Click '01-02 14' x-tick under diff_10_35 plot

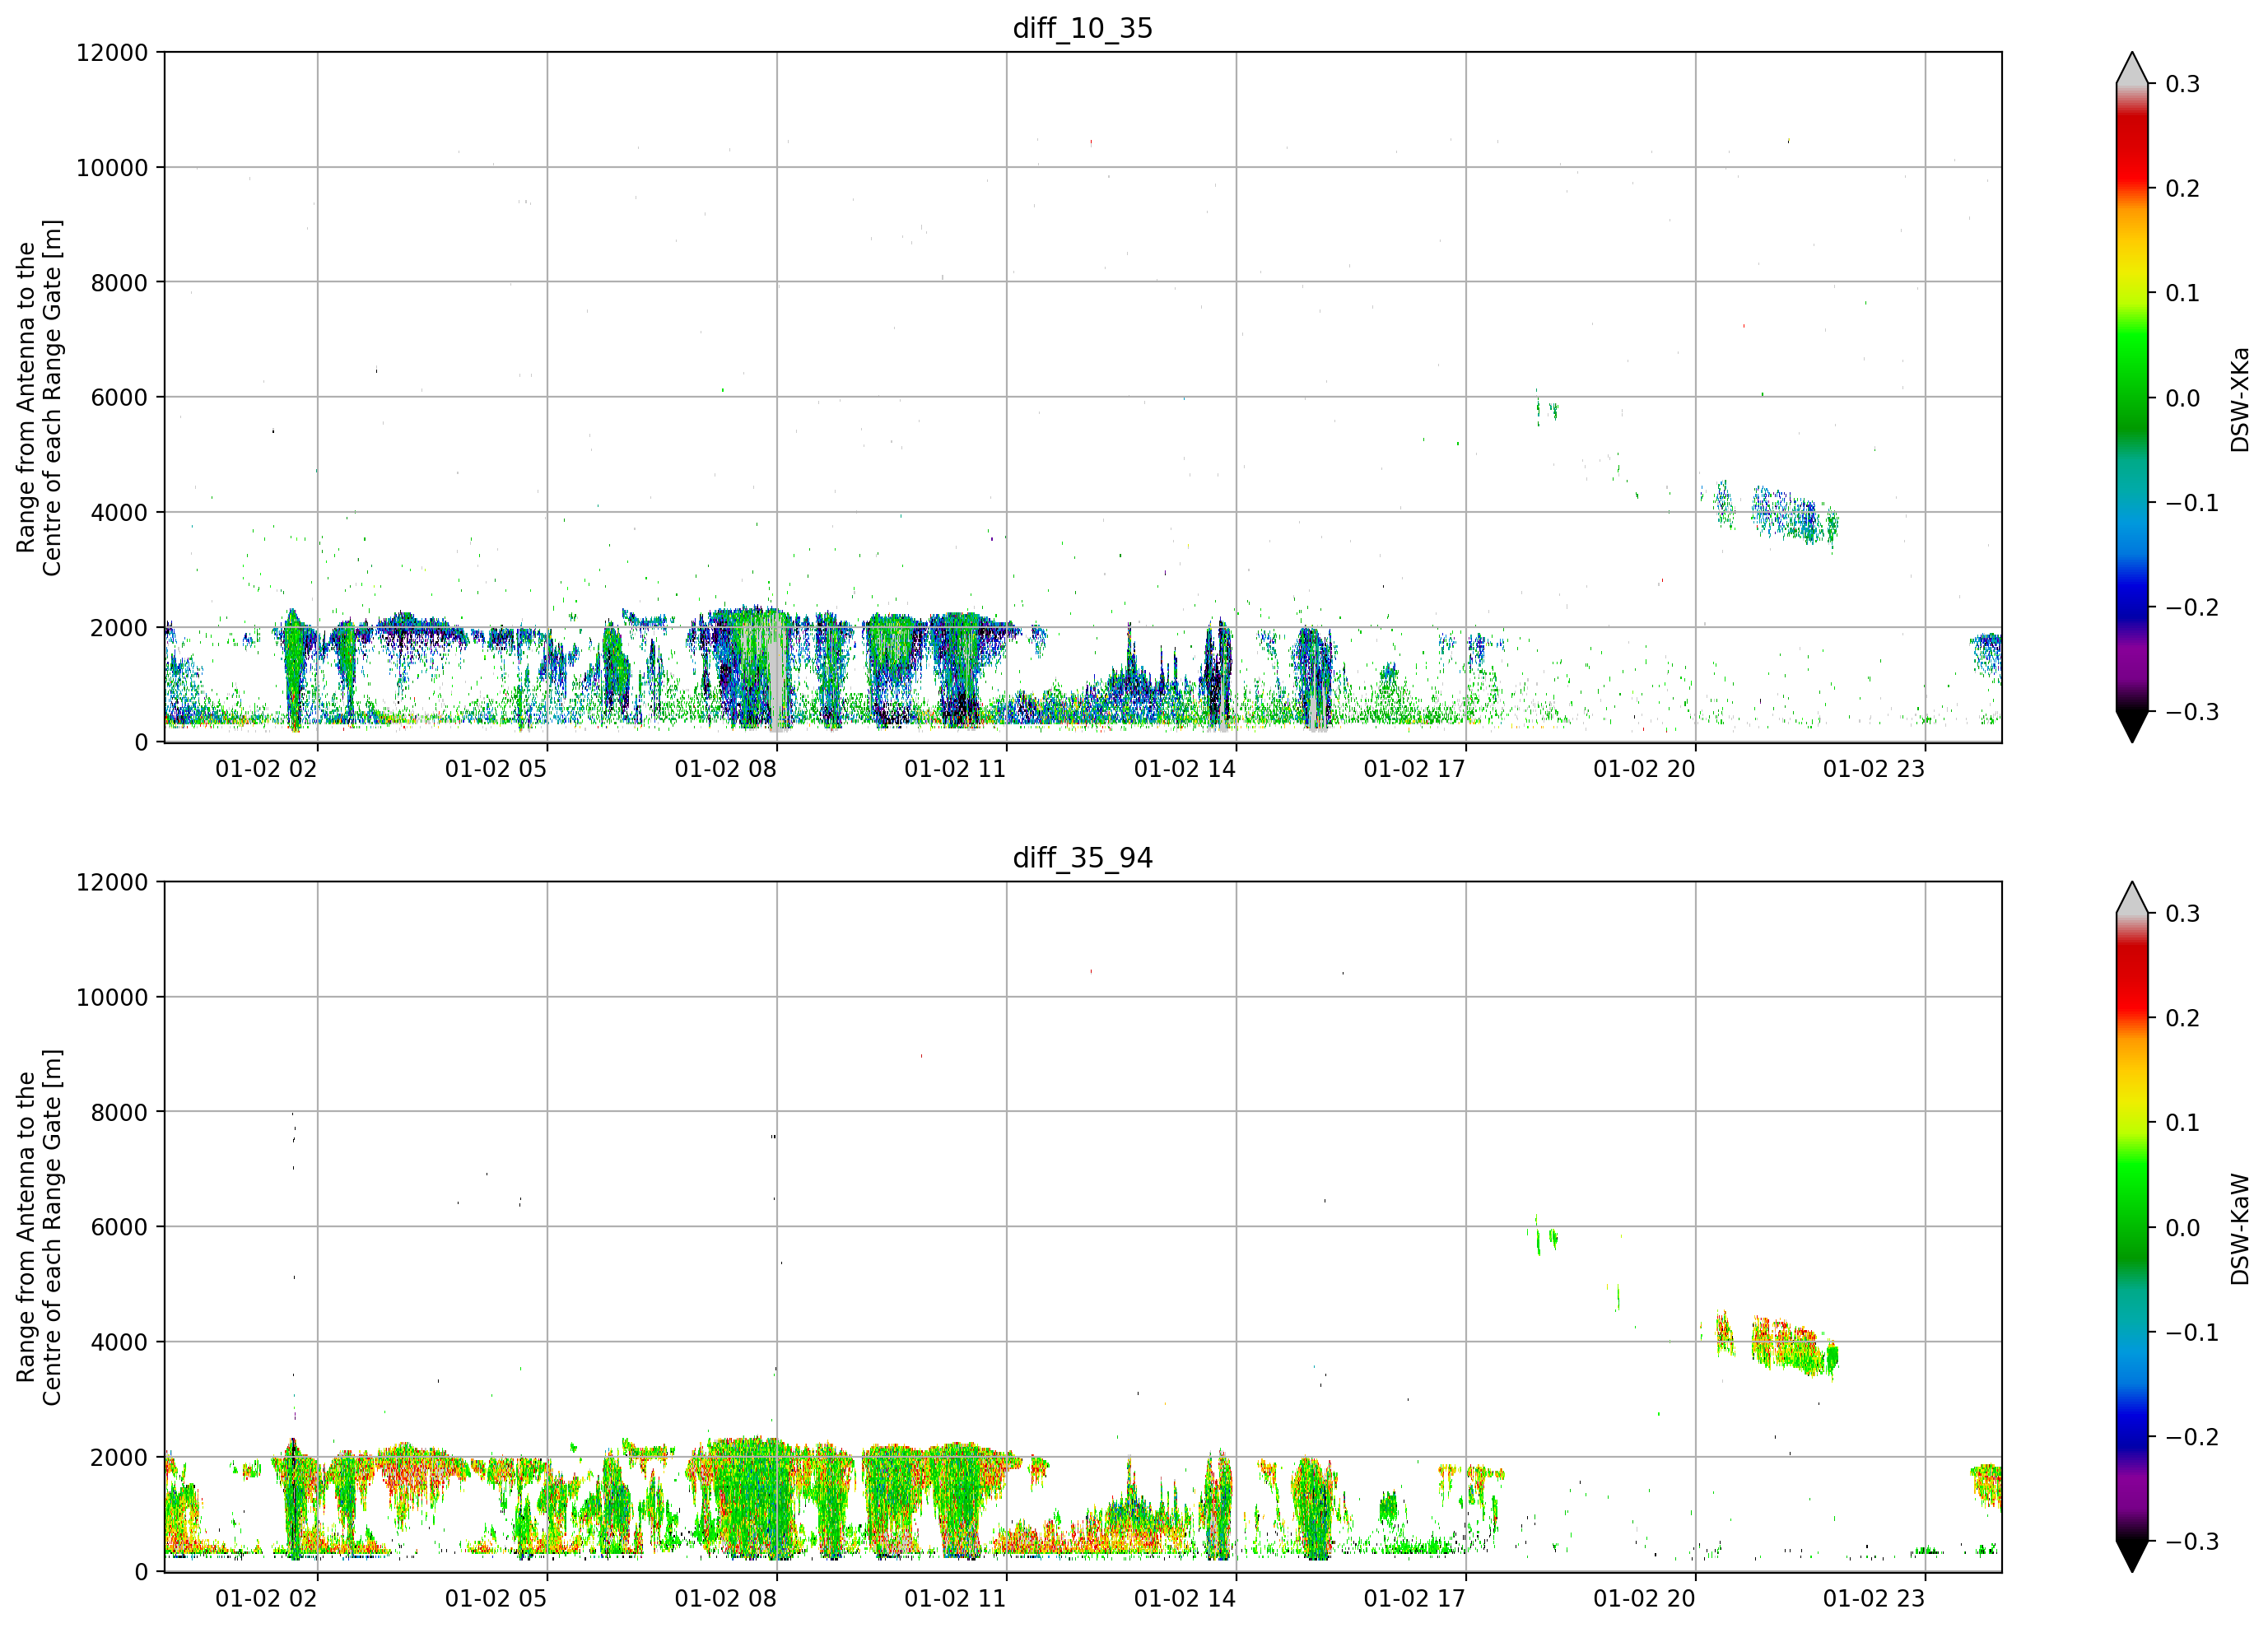pyautogui.click(x=1185, y=769)
